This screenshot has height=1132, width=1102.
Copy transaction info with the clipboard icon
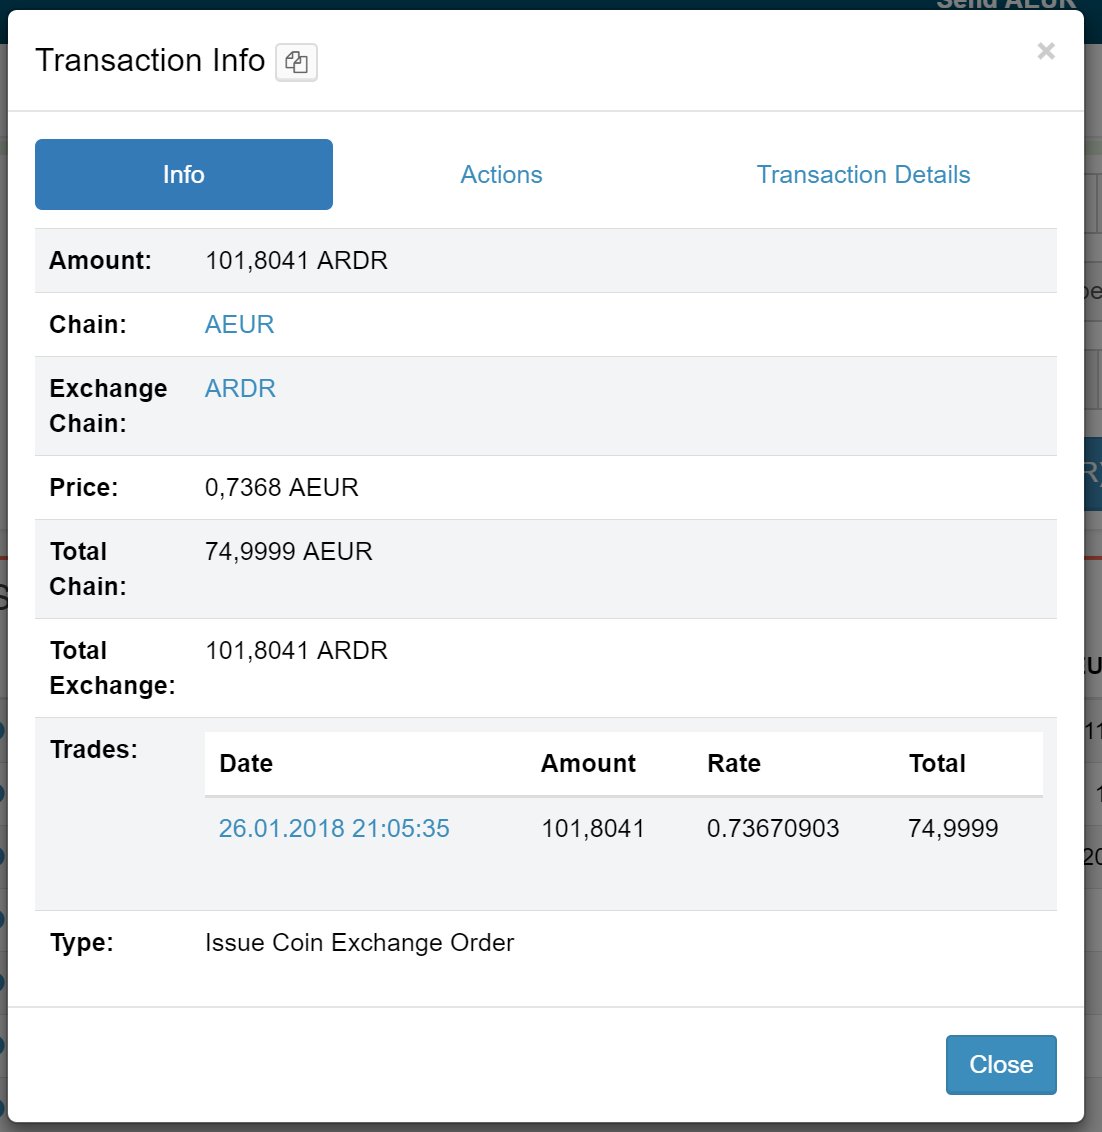[x=296, y=62]
